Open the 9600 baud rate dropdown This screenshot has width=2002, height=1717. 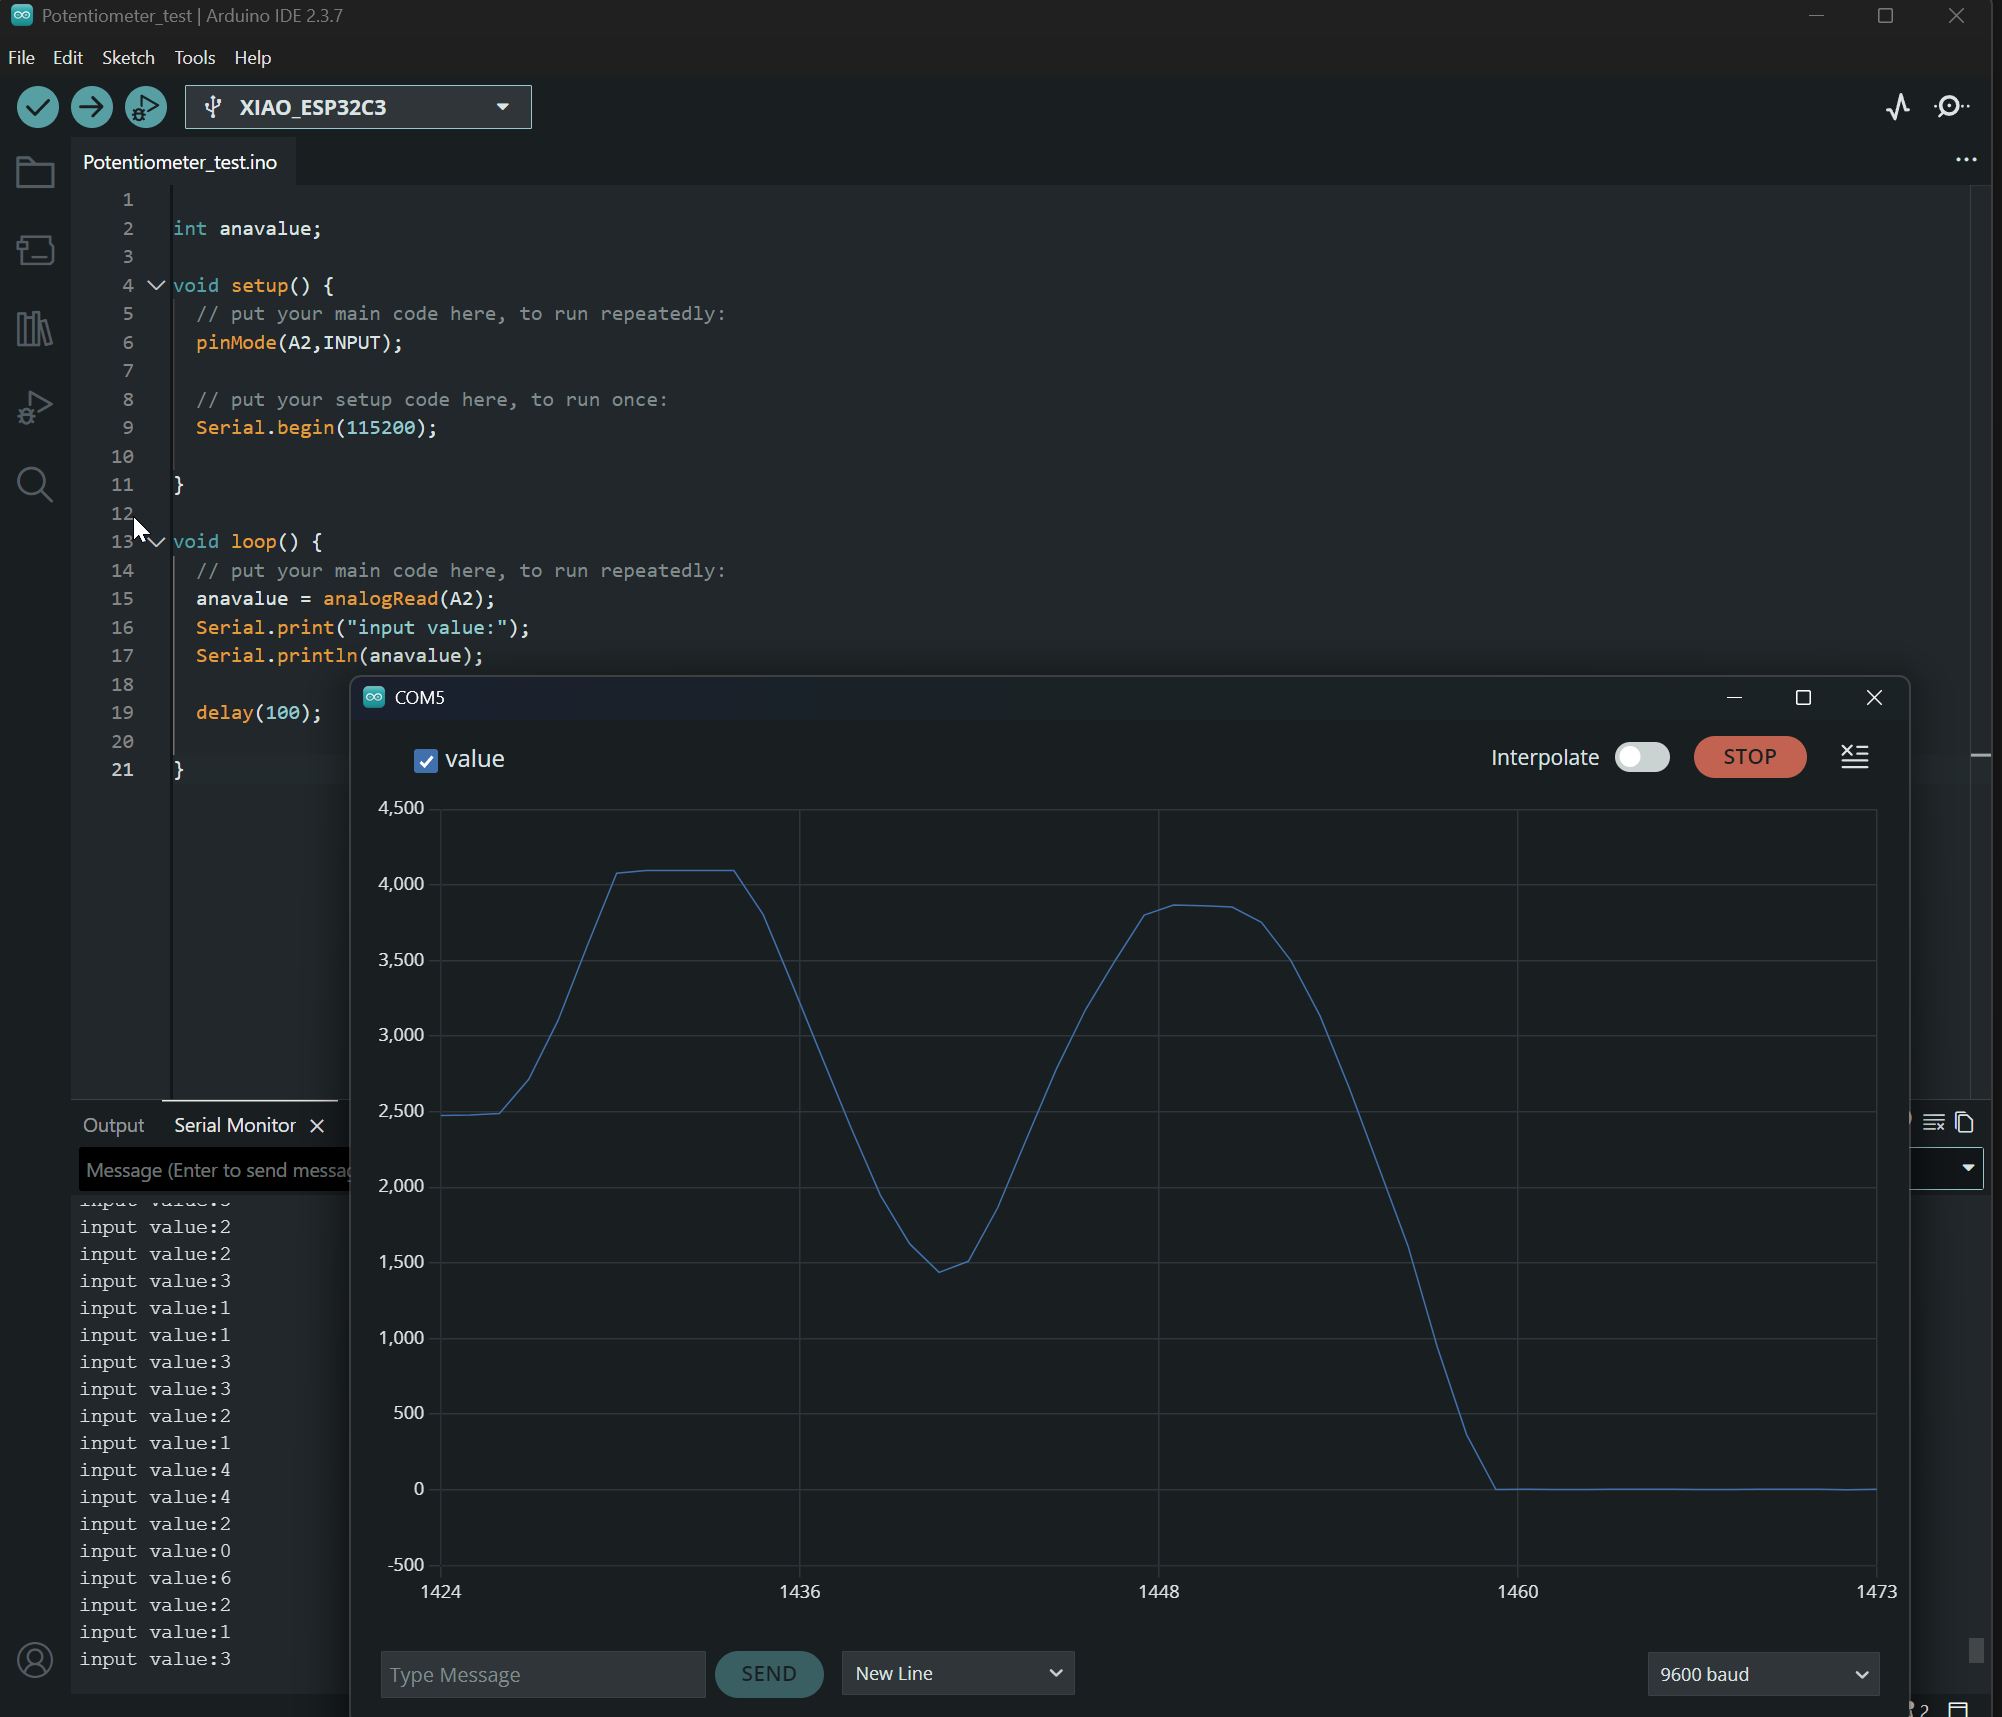click(x=1763, y=1673)
